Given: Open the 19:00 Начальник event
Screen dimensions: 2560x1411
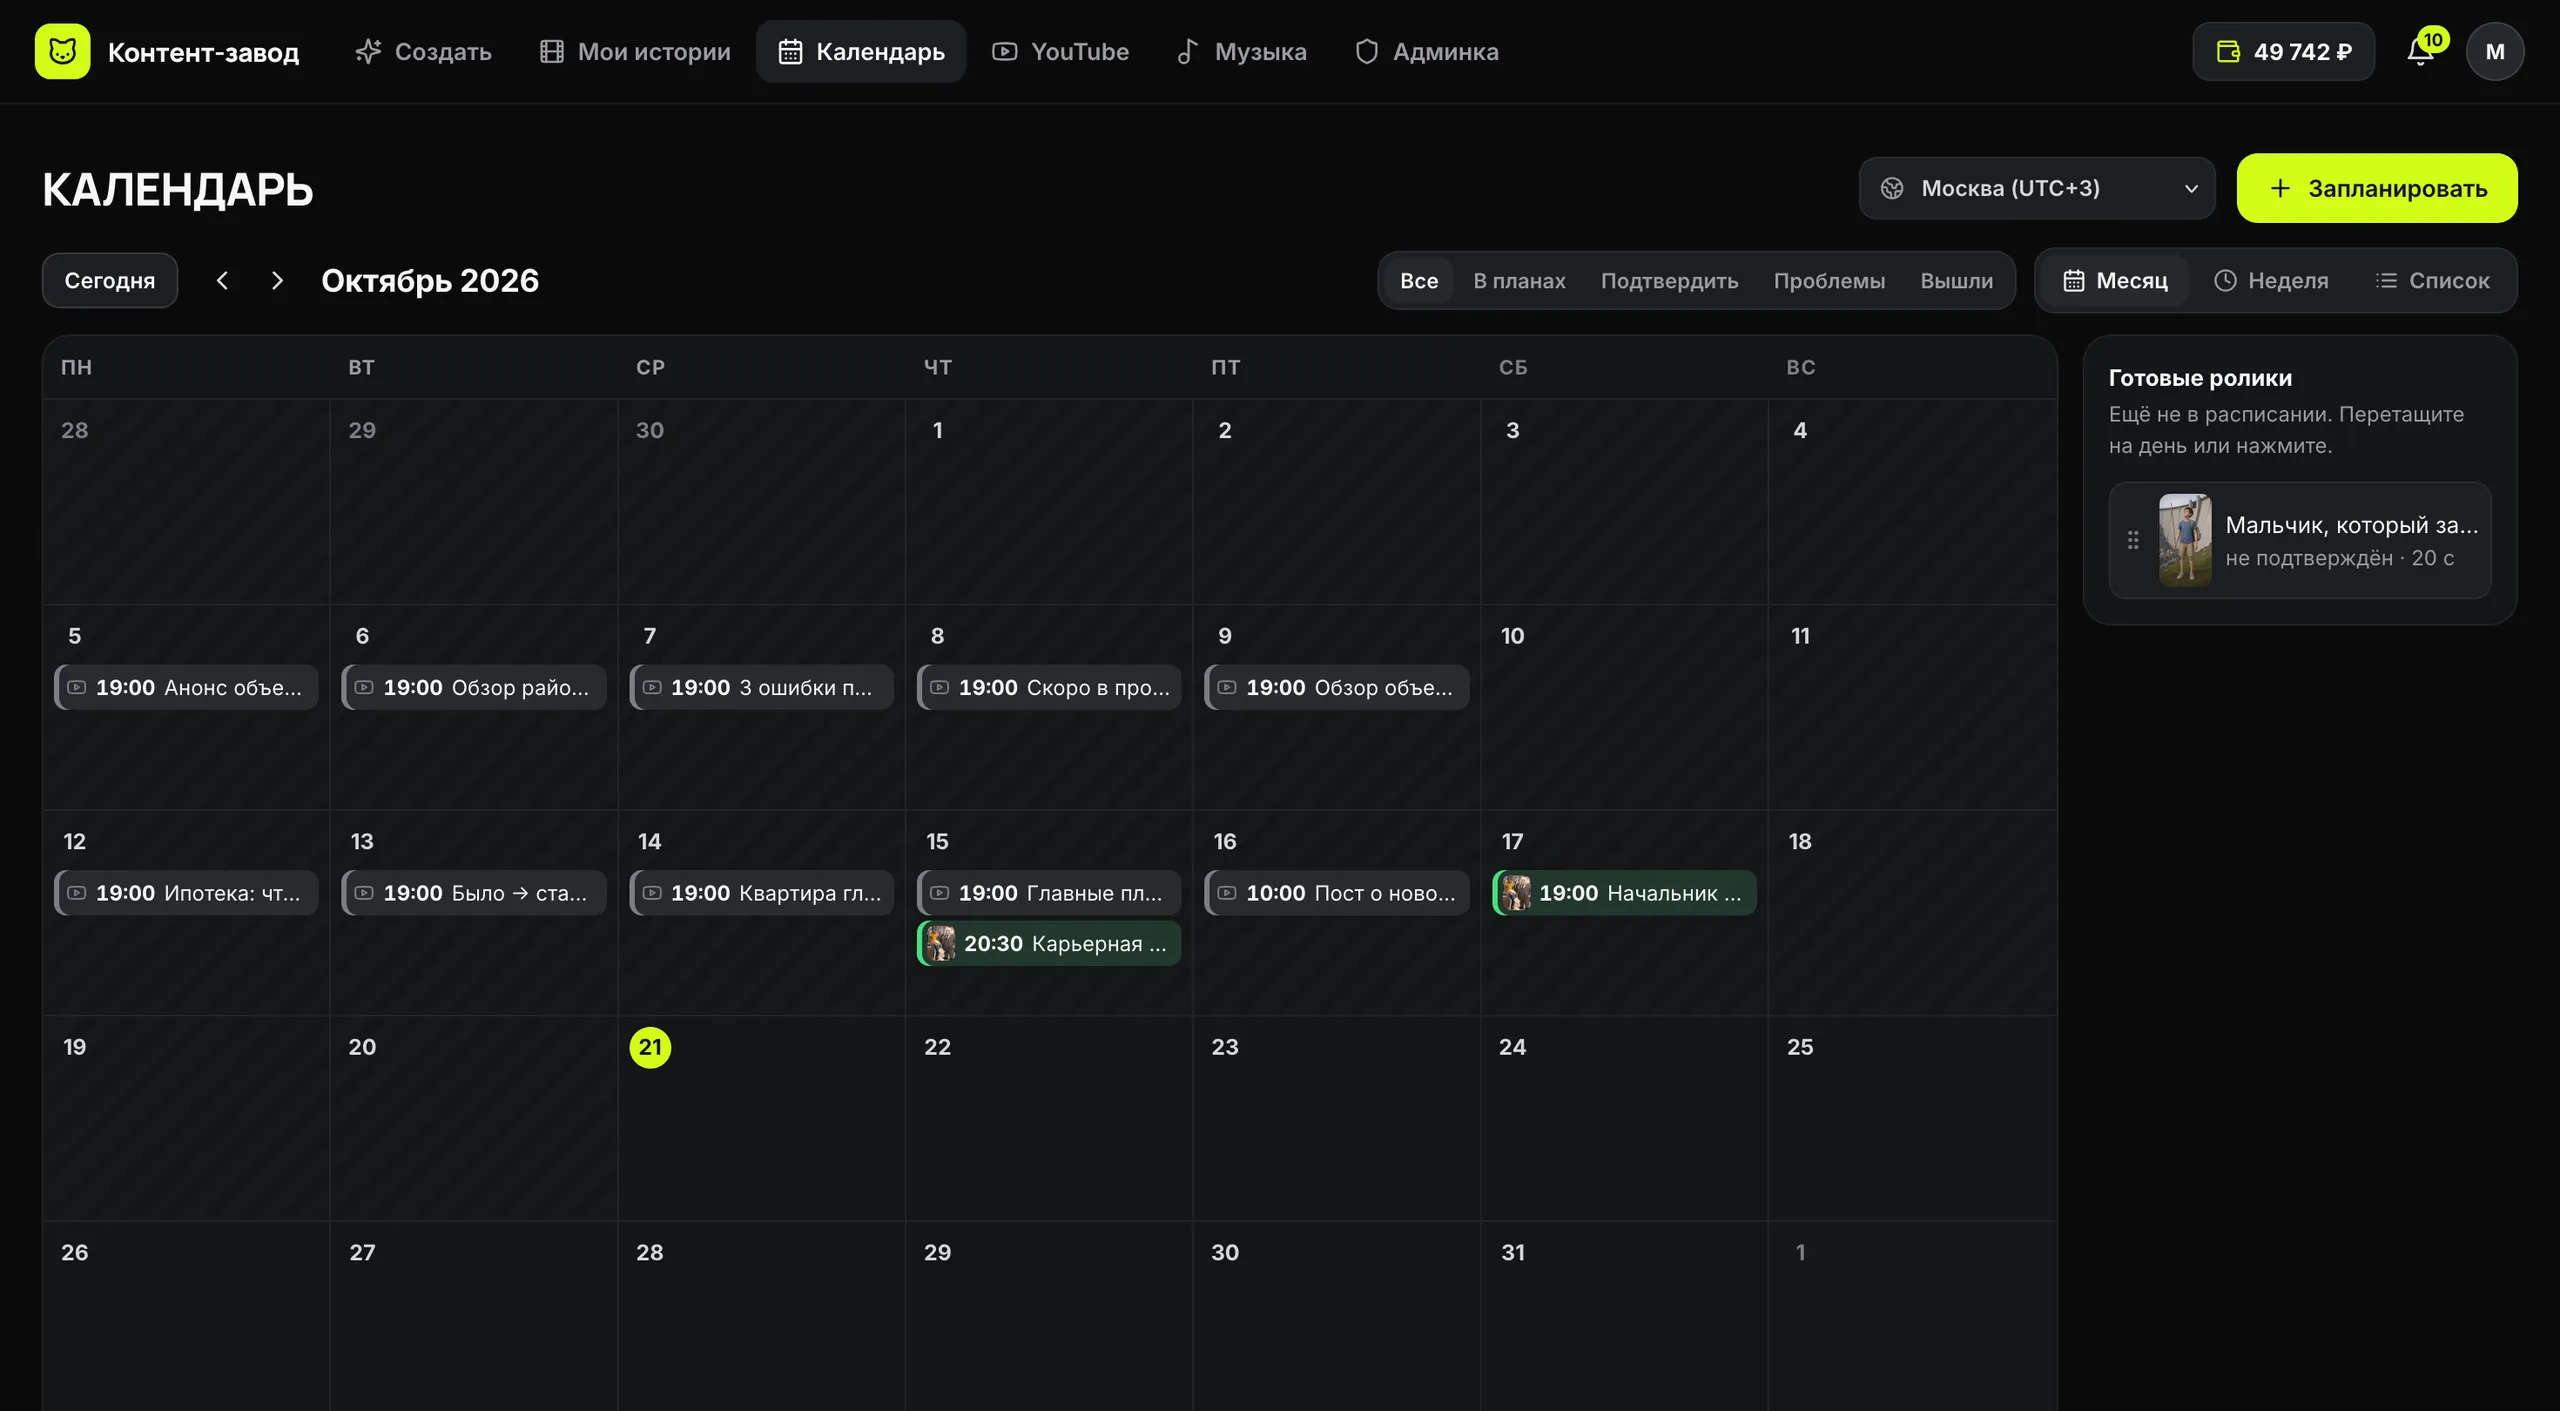Looking at the screenshot, I should (x=1625, y=893).
